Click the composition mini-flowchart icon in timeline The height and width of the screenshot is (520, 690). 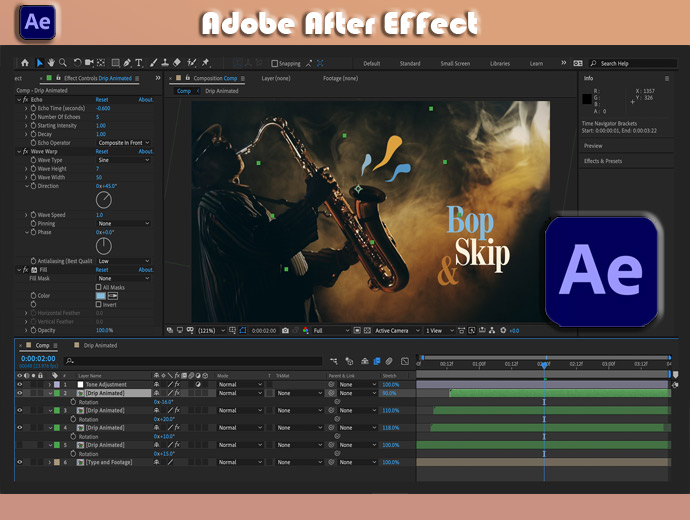tap(334, 361)
